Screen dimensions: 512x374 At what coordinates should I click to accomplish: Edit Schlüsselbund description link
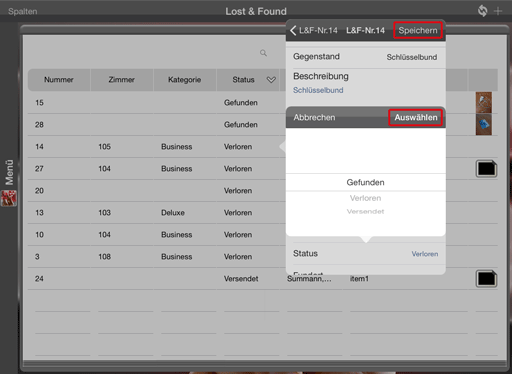click(318, 90)
